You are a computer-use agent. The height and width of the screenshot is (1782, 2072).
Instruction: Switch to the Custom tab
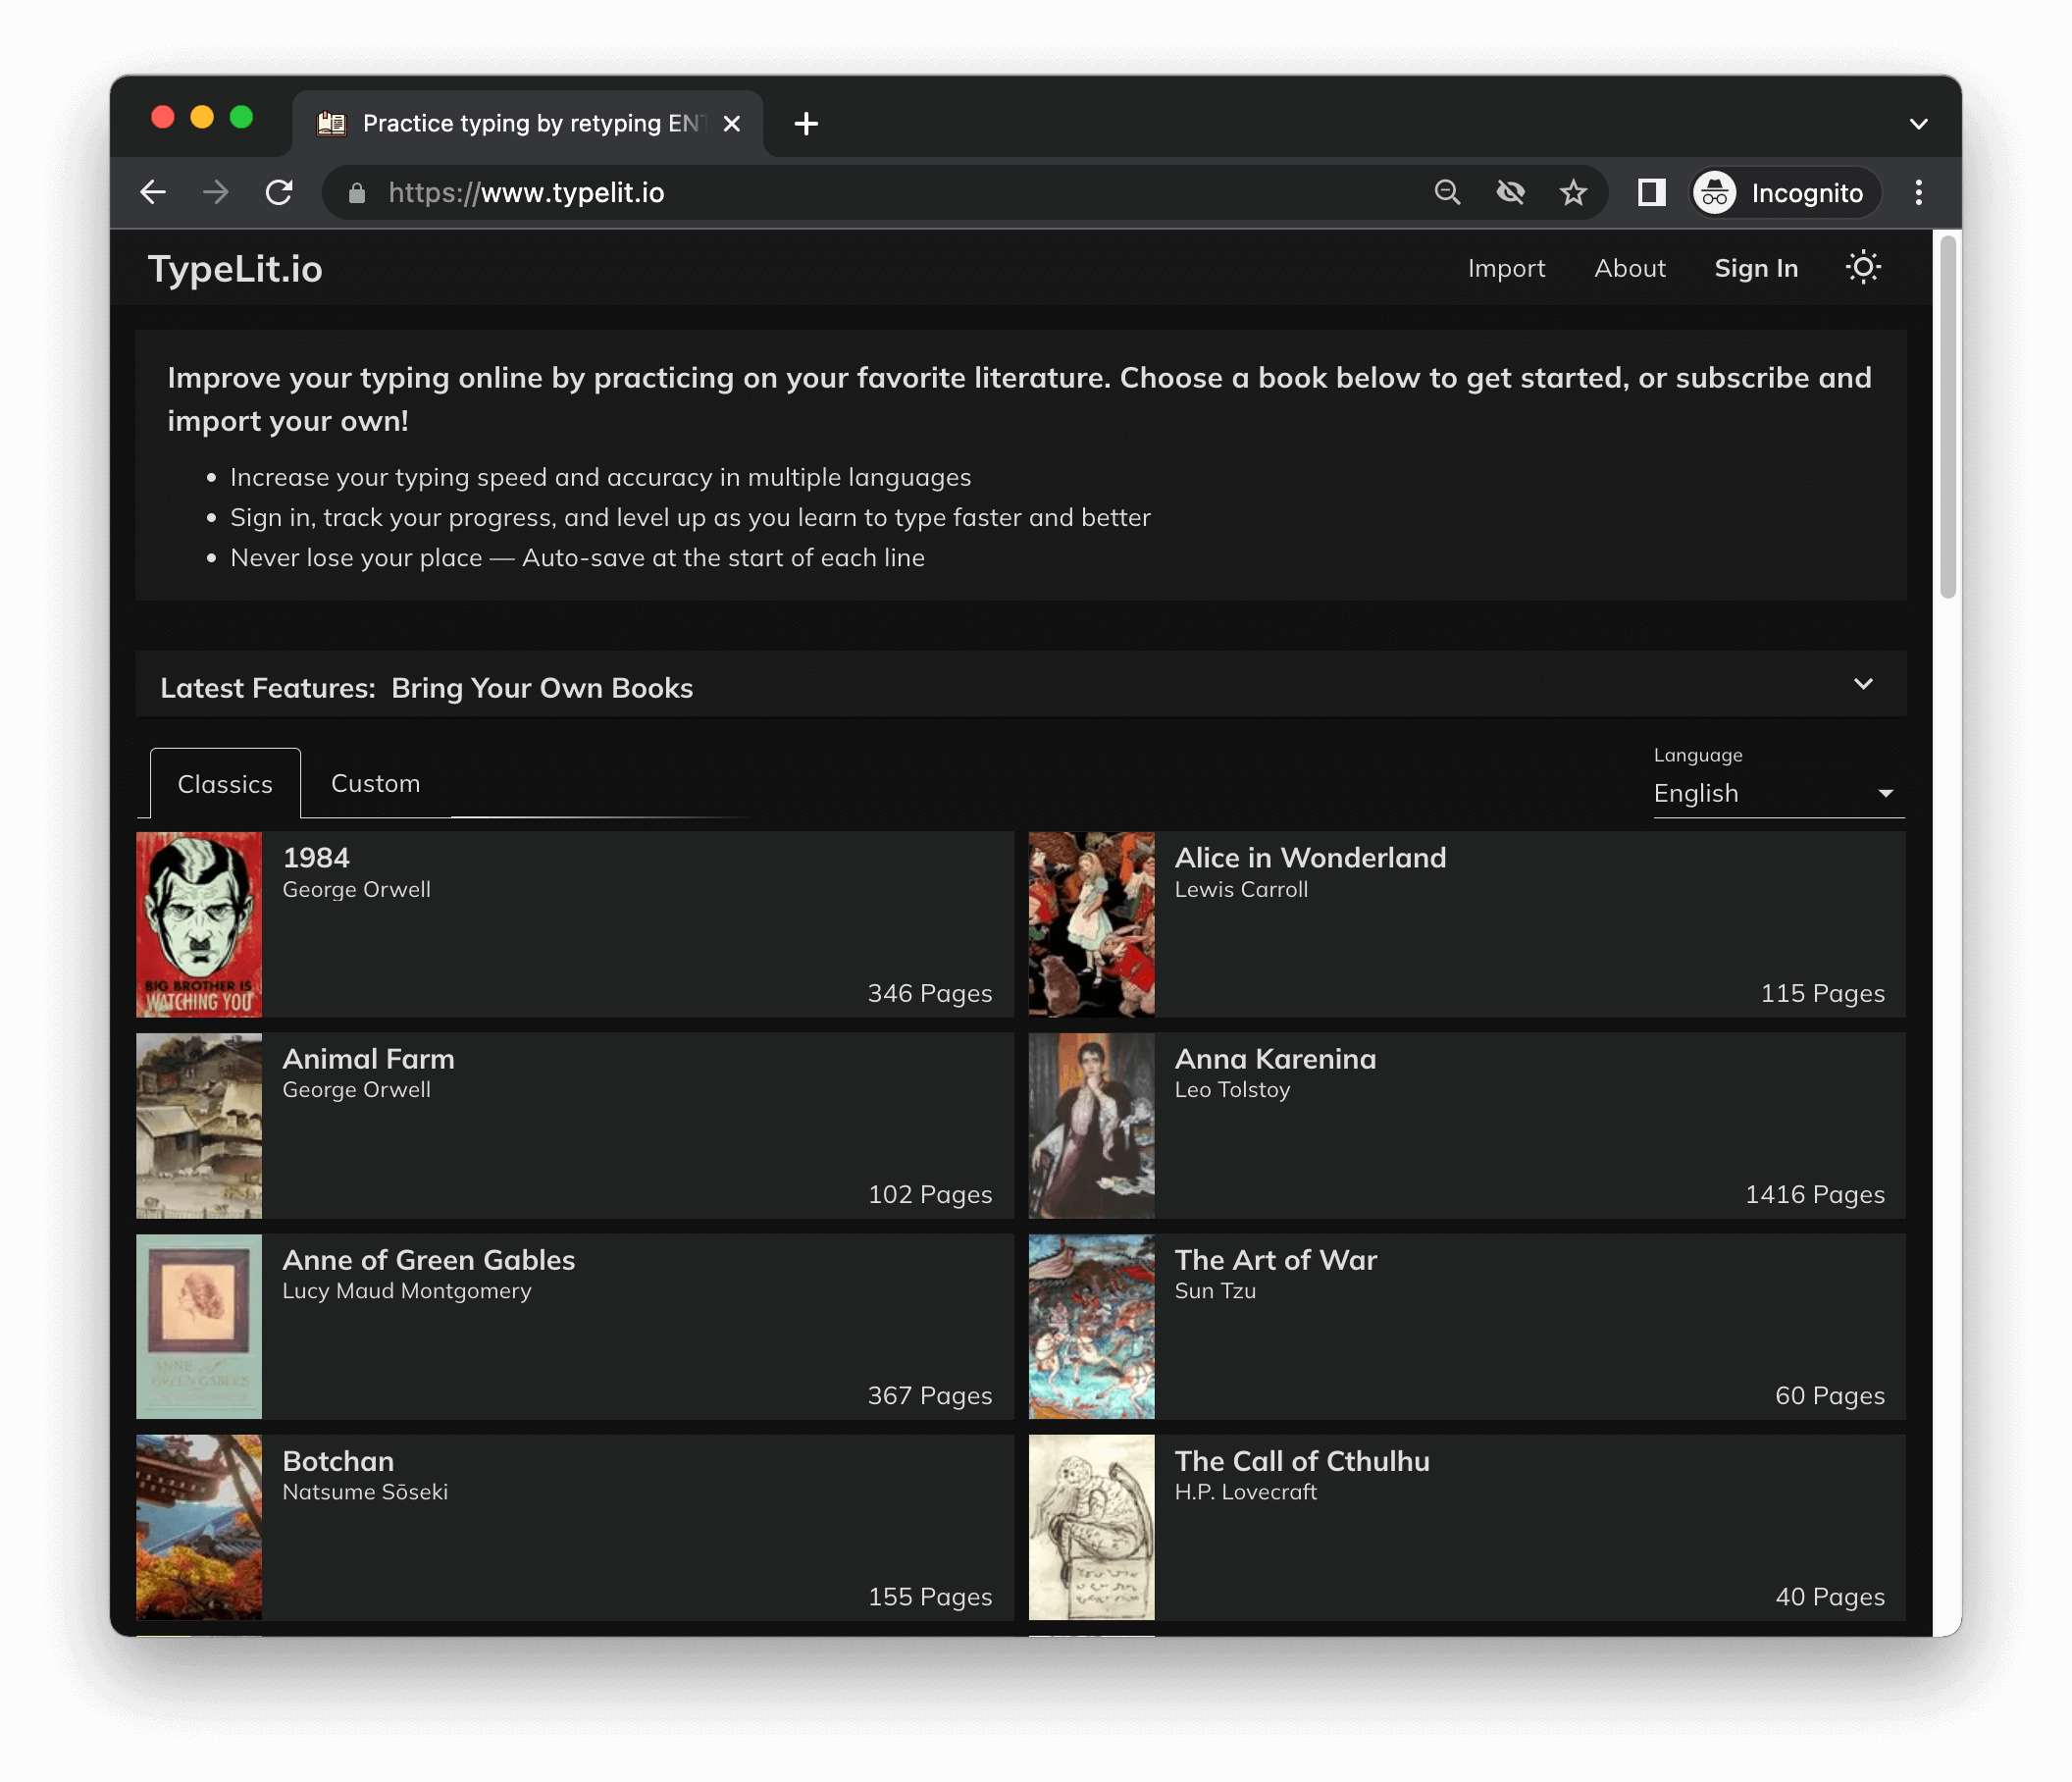pyautogui.click(x=375, y=783)
